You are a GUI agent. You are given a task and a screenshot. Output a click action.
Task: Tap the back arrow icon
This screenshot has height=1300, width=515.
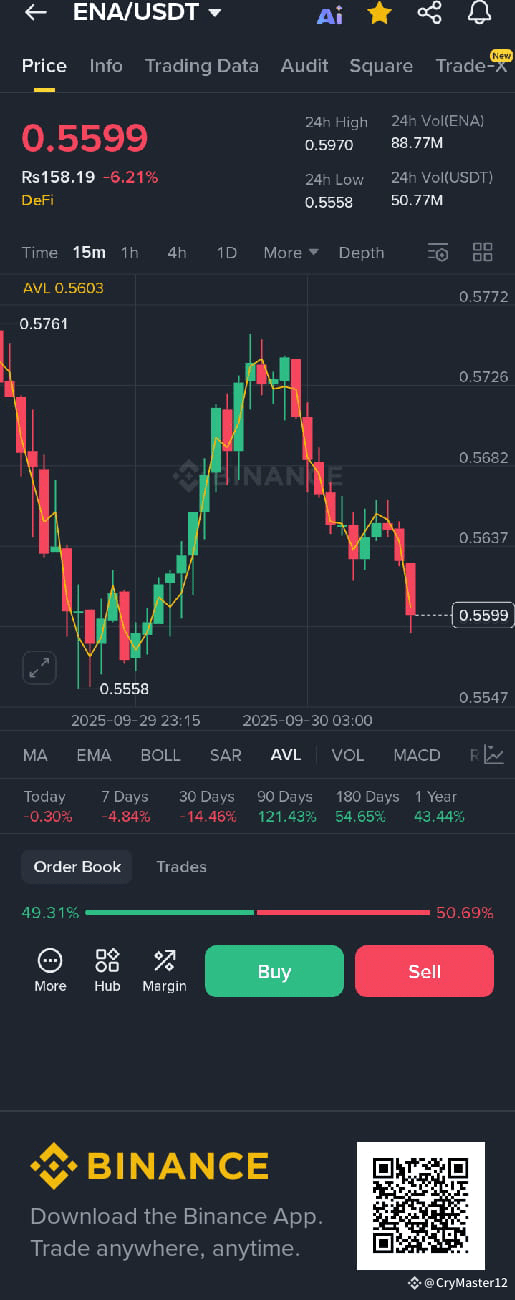[x=36, y=13]
